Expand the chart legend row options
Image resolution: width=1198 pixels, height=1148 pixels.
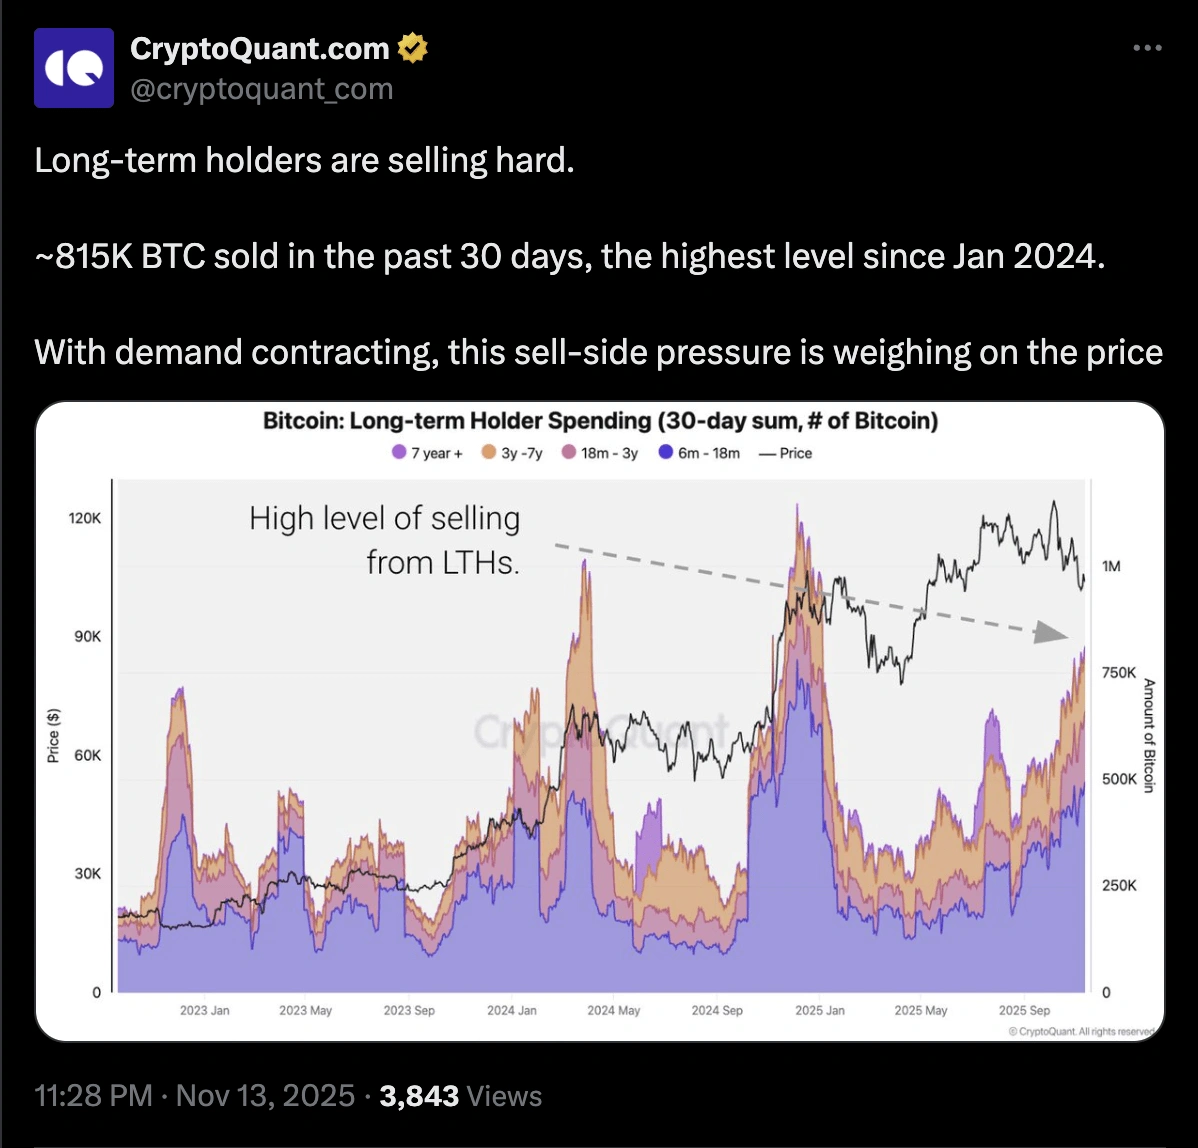coord(600,452)
